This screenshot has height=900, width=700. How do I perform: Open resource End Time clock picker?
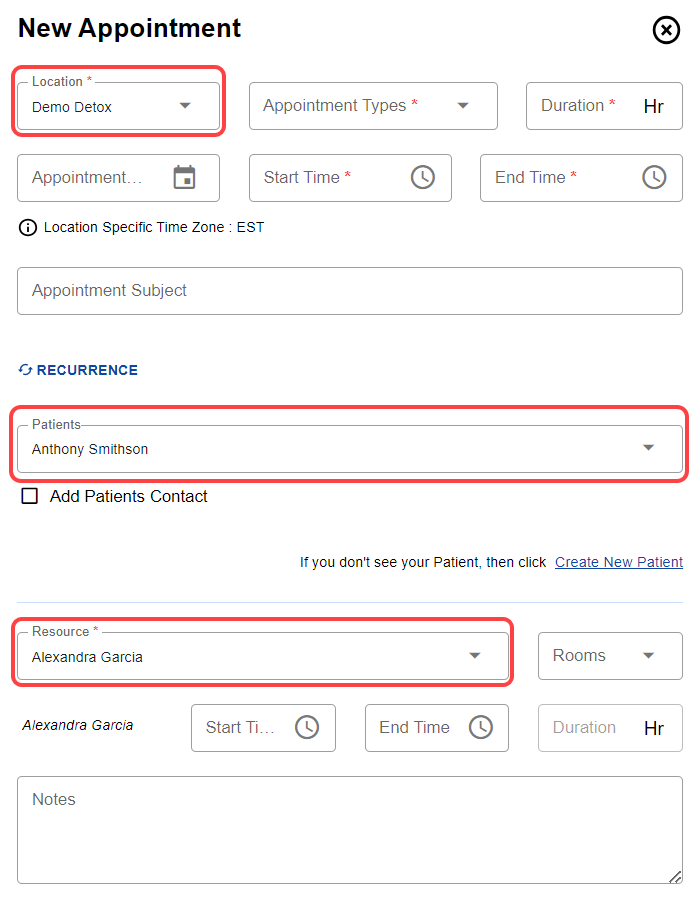[481, 728]
